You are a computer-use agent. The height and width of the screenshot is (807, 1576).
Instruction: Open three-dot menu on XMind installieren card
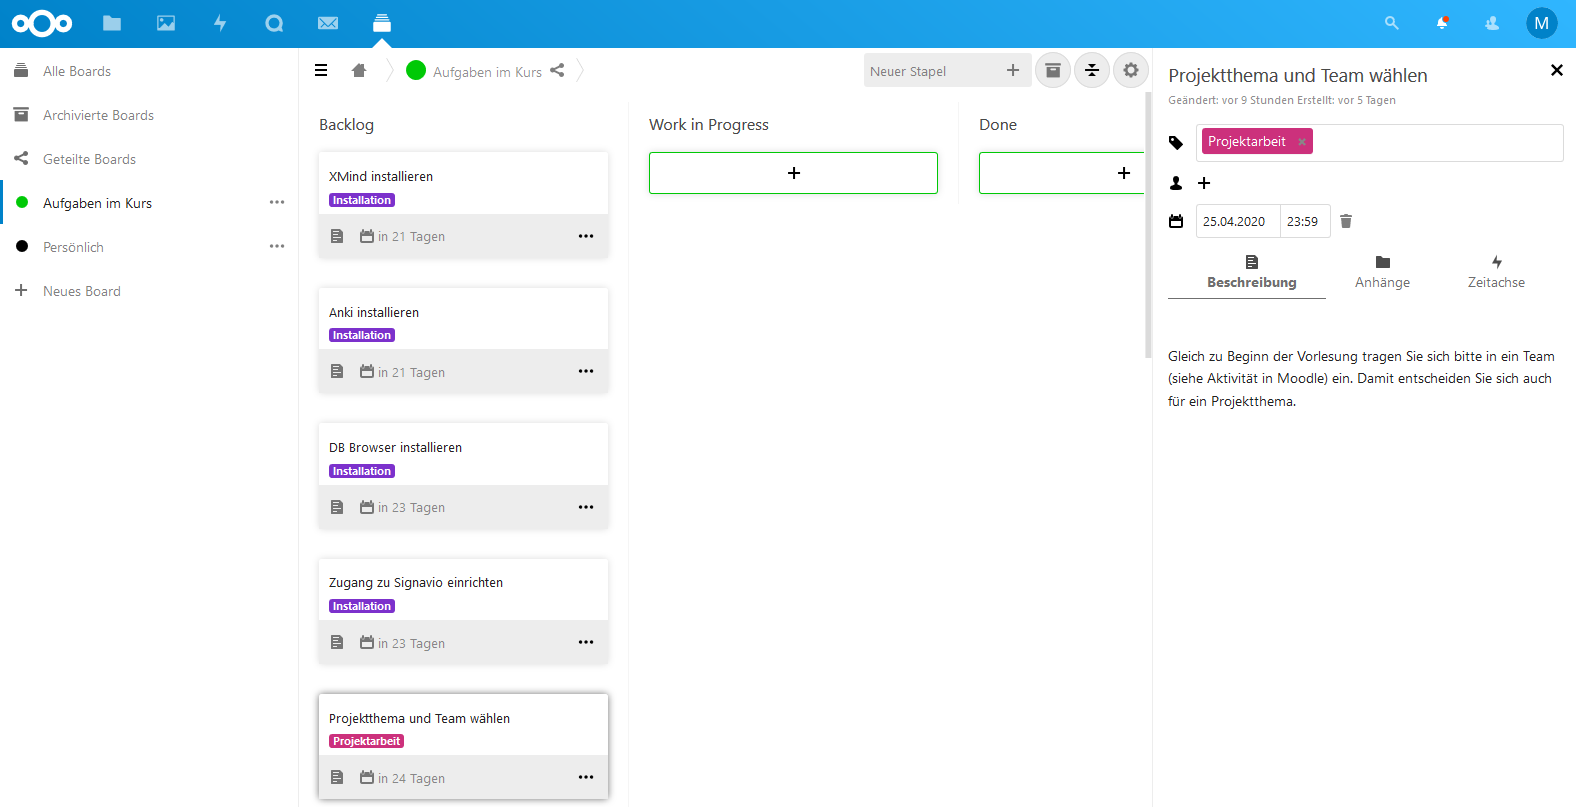click(586, 236)
